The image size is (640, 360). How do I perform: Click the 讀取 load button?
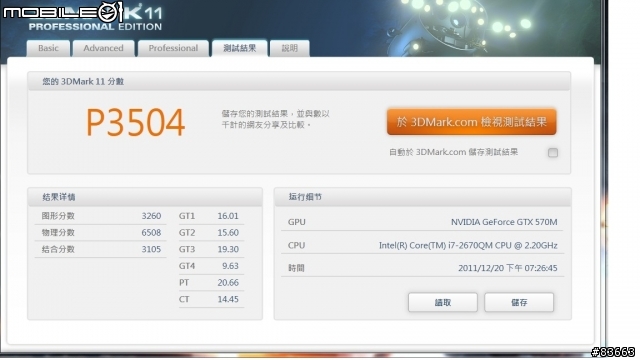[442, 302]
